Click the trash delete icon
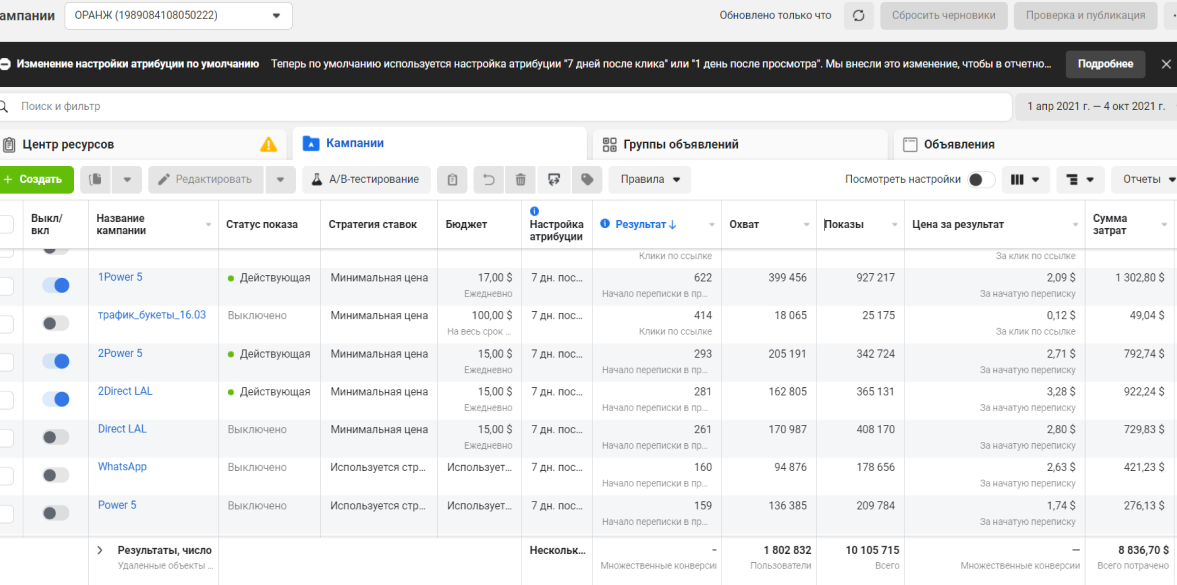This screenshot has width=1177, height=585. [x=520, y=179]
